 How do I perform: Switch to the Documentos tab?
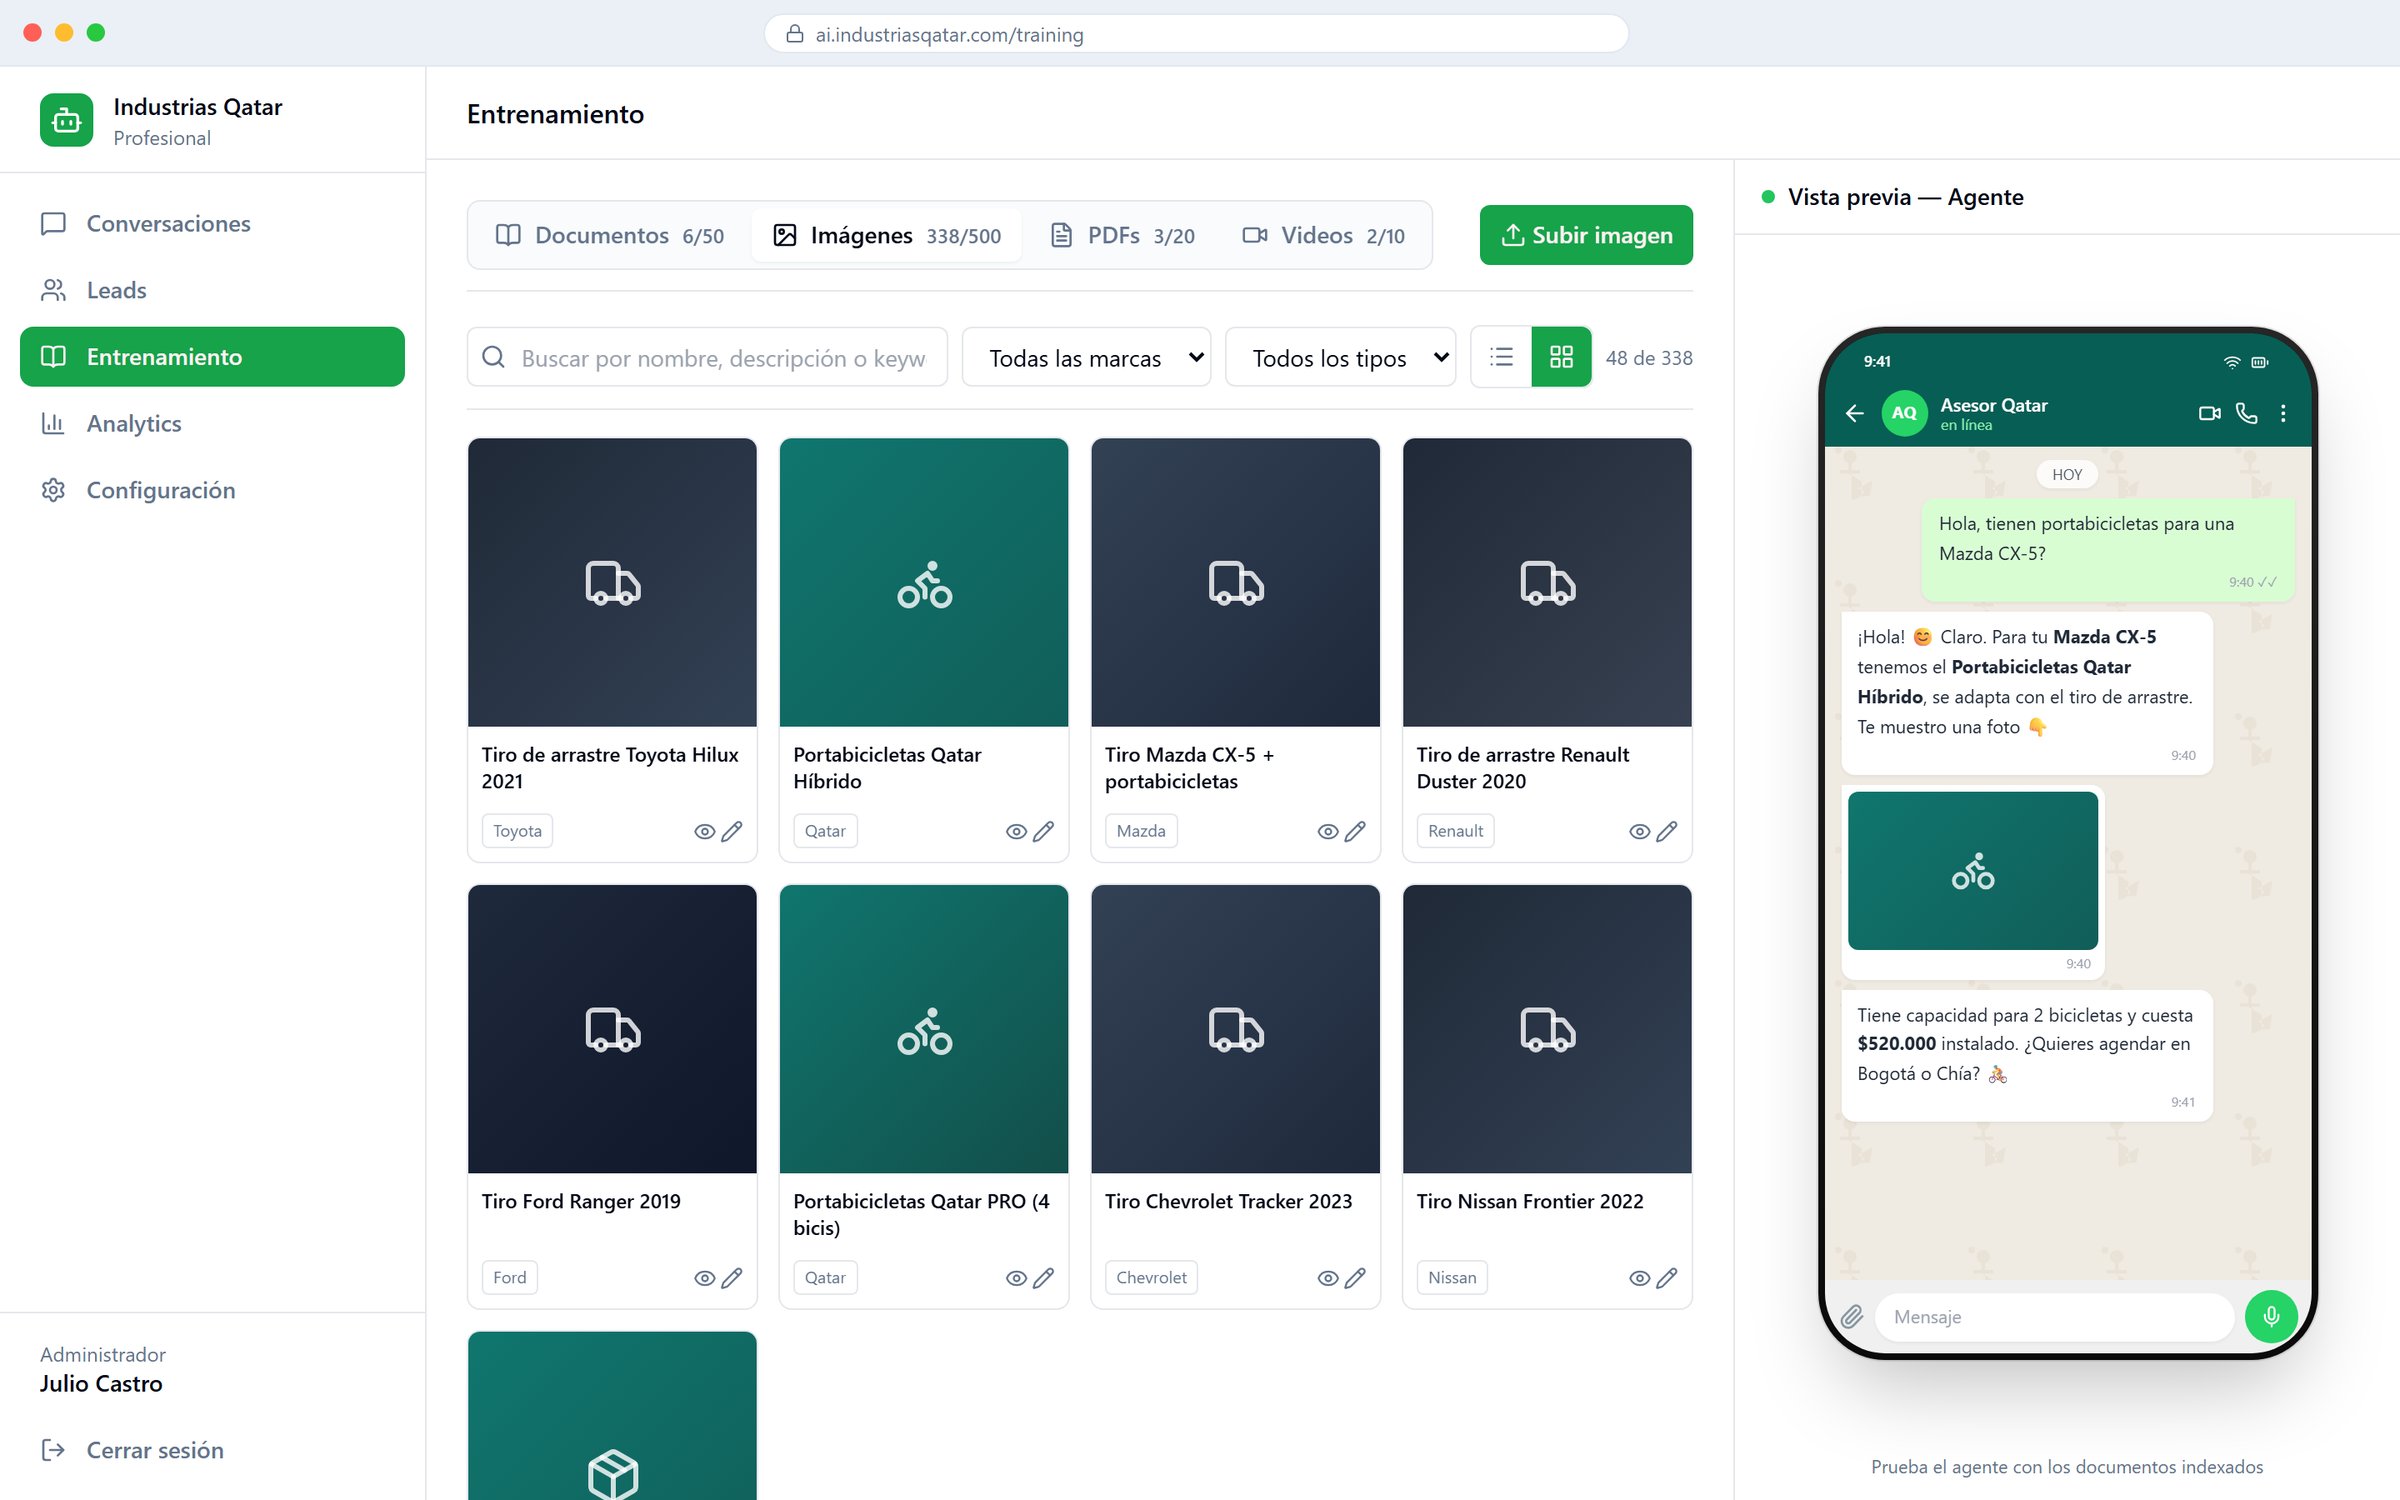click(x=610, y=235)
